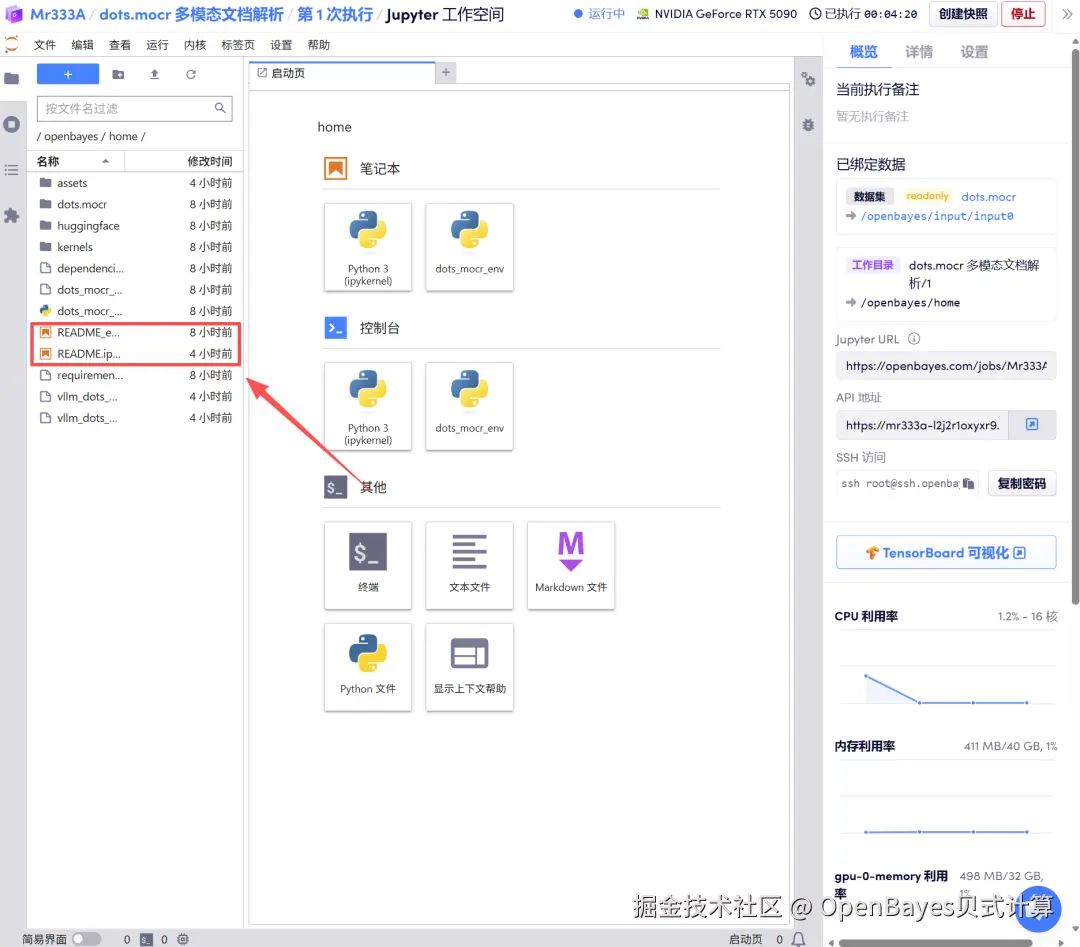Click the red 停止 button
1080x947 pixels.
(1023, 14)
